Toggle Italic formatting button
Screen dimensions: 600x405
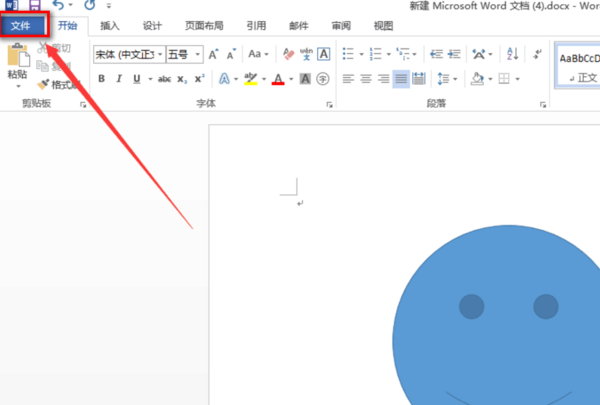click(119, 78)
